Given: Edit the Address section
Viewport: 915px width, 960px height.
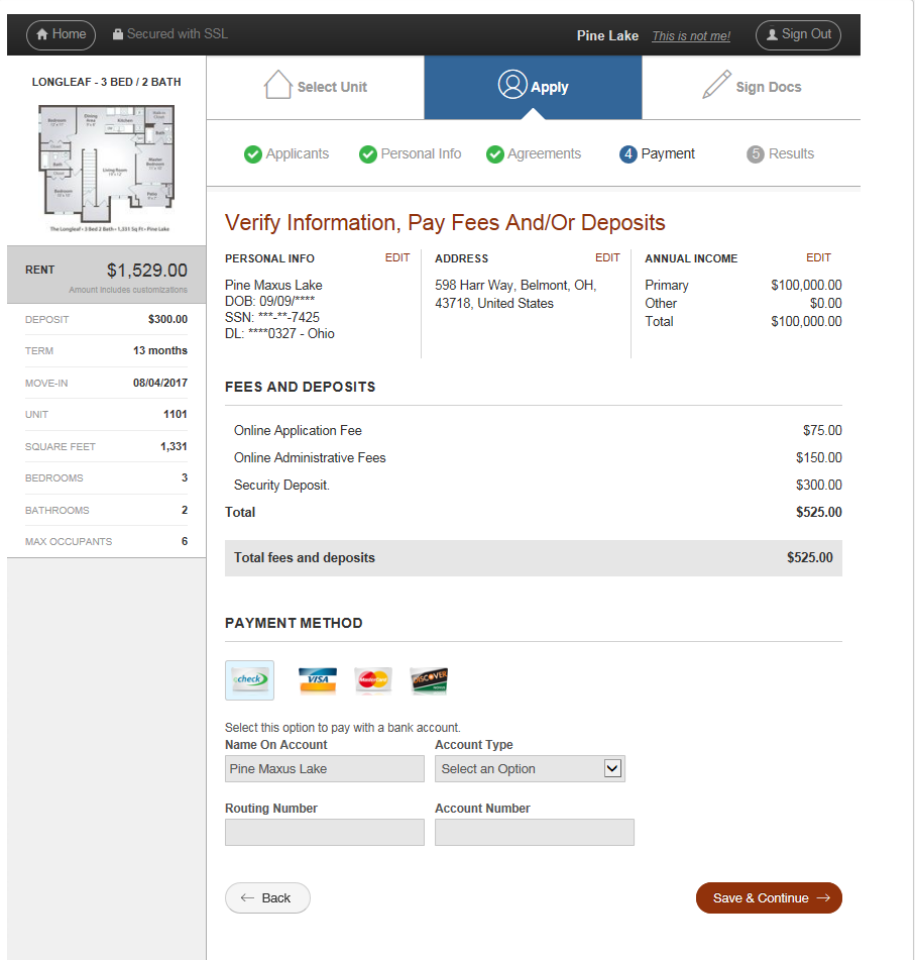Looking at the screenshot, I should tap(607, 258).
